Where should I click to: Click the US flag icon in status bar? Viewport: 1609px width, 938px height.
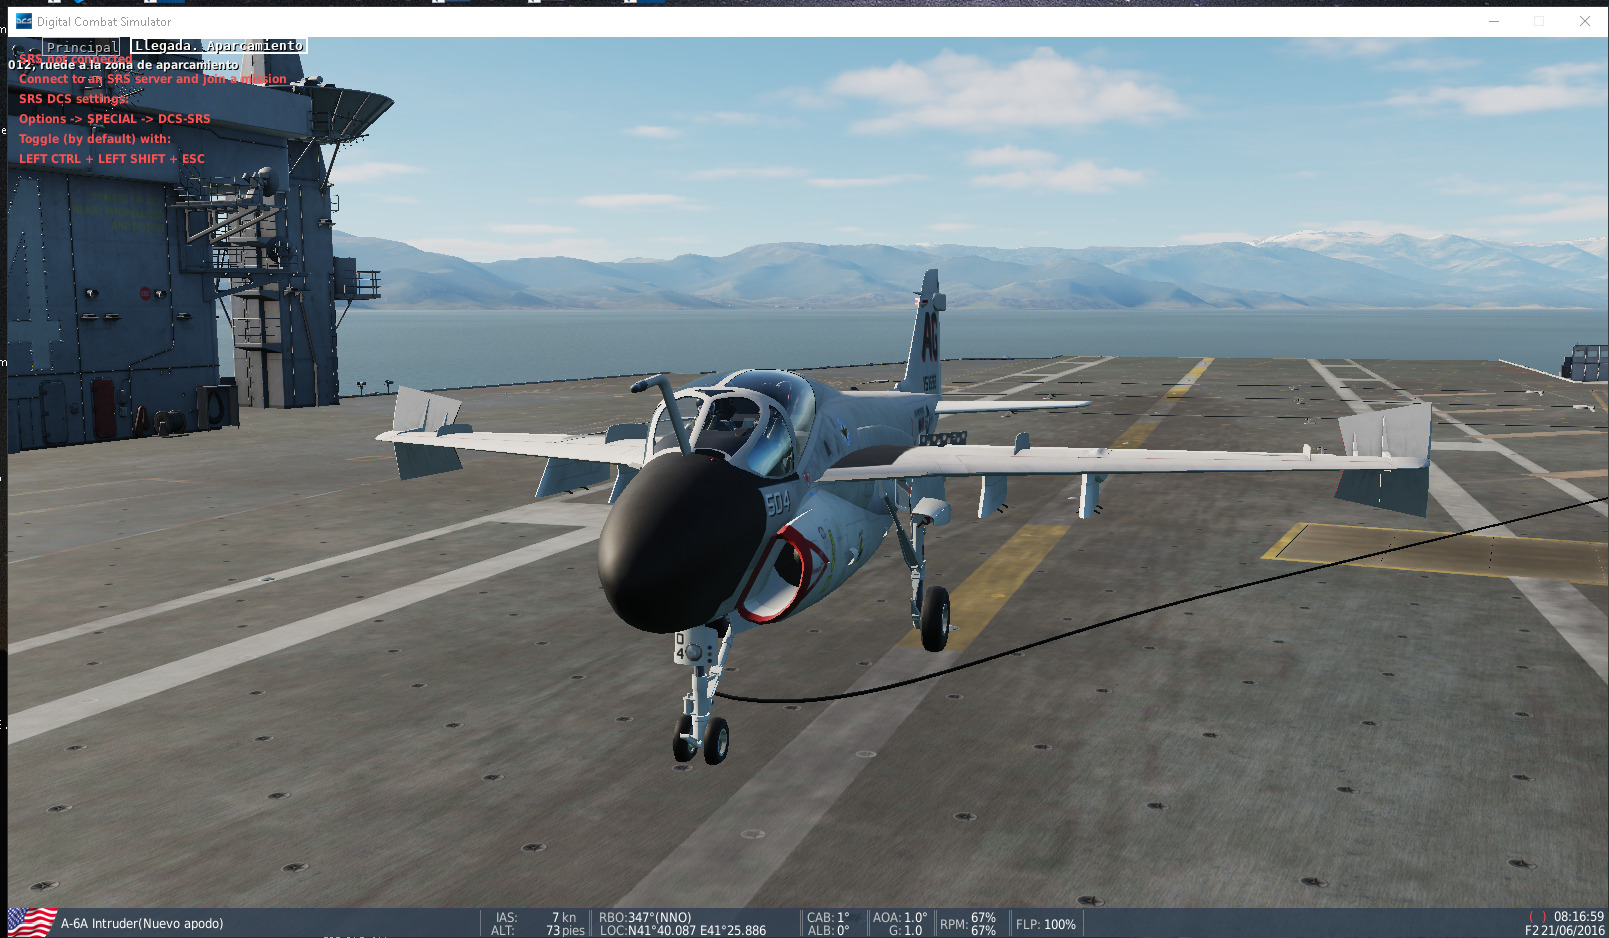[x=32, y=922]
